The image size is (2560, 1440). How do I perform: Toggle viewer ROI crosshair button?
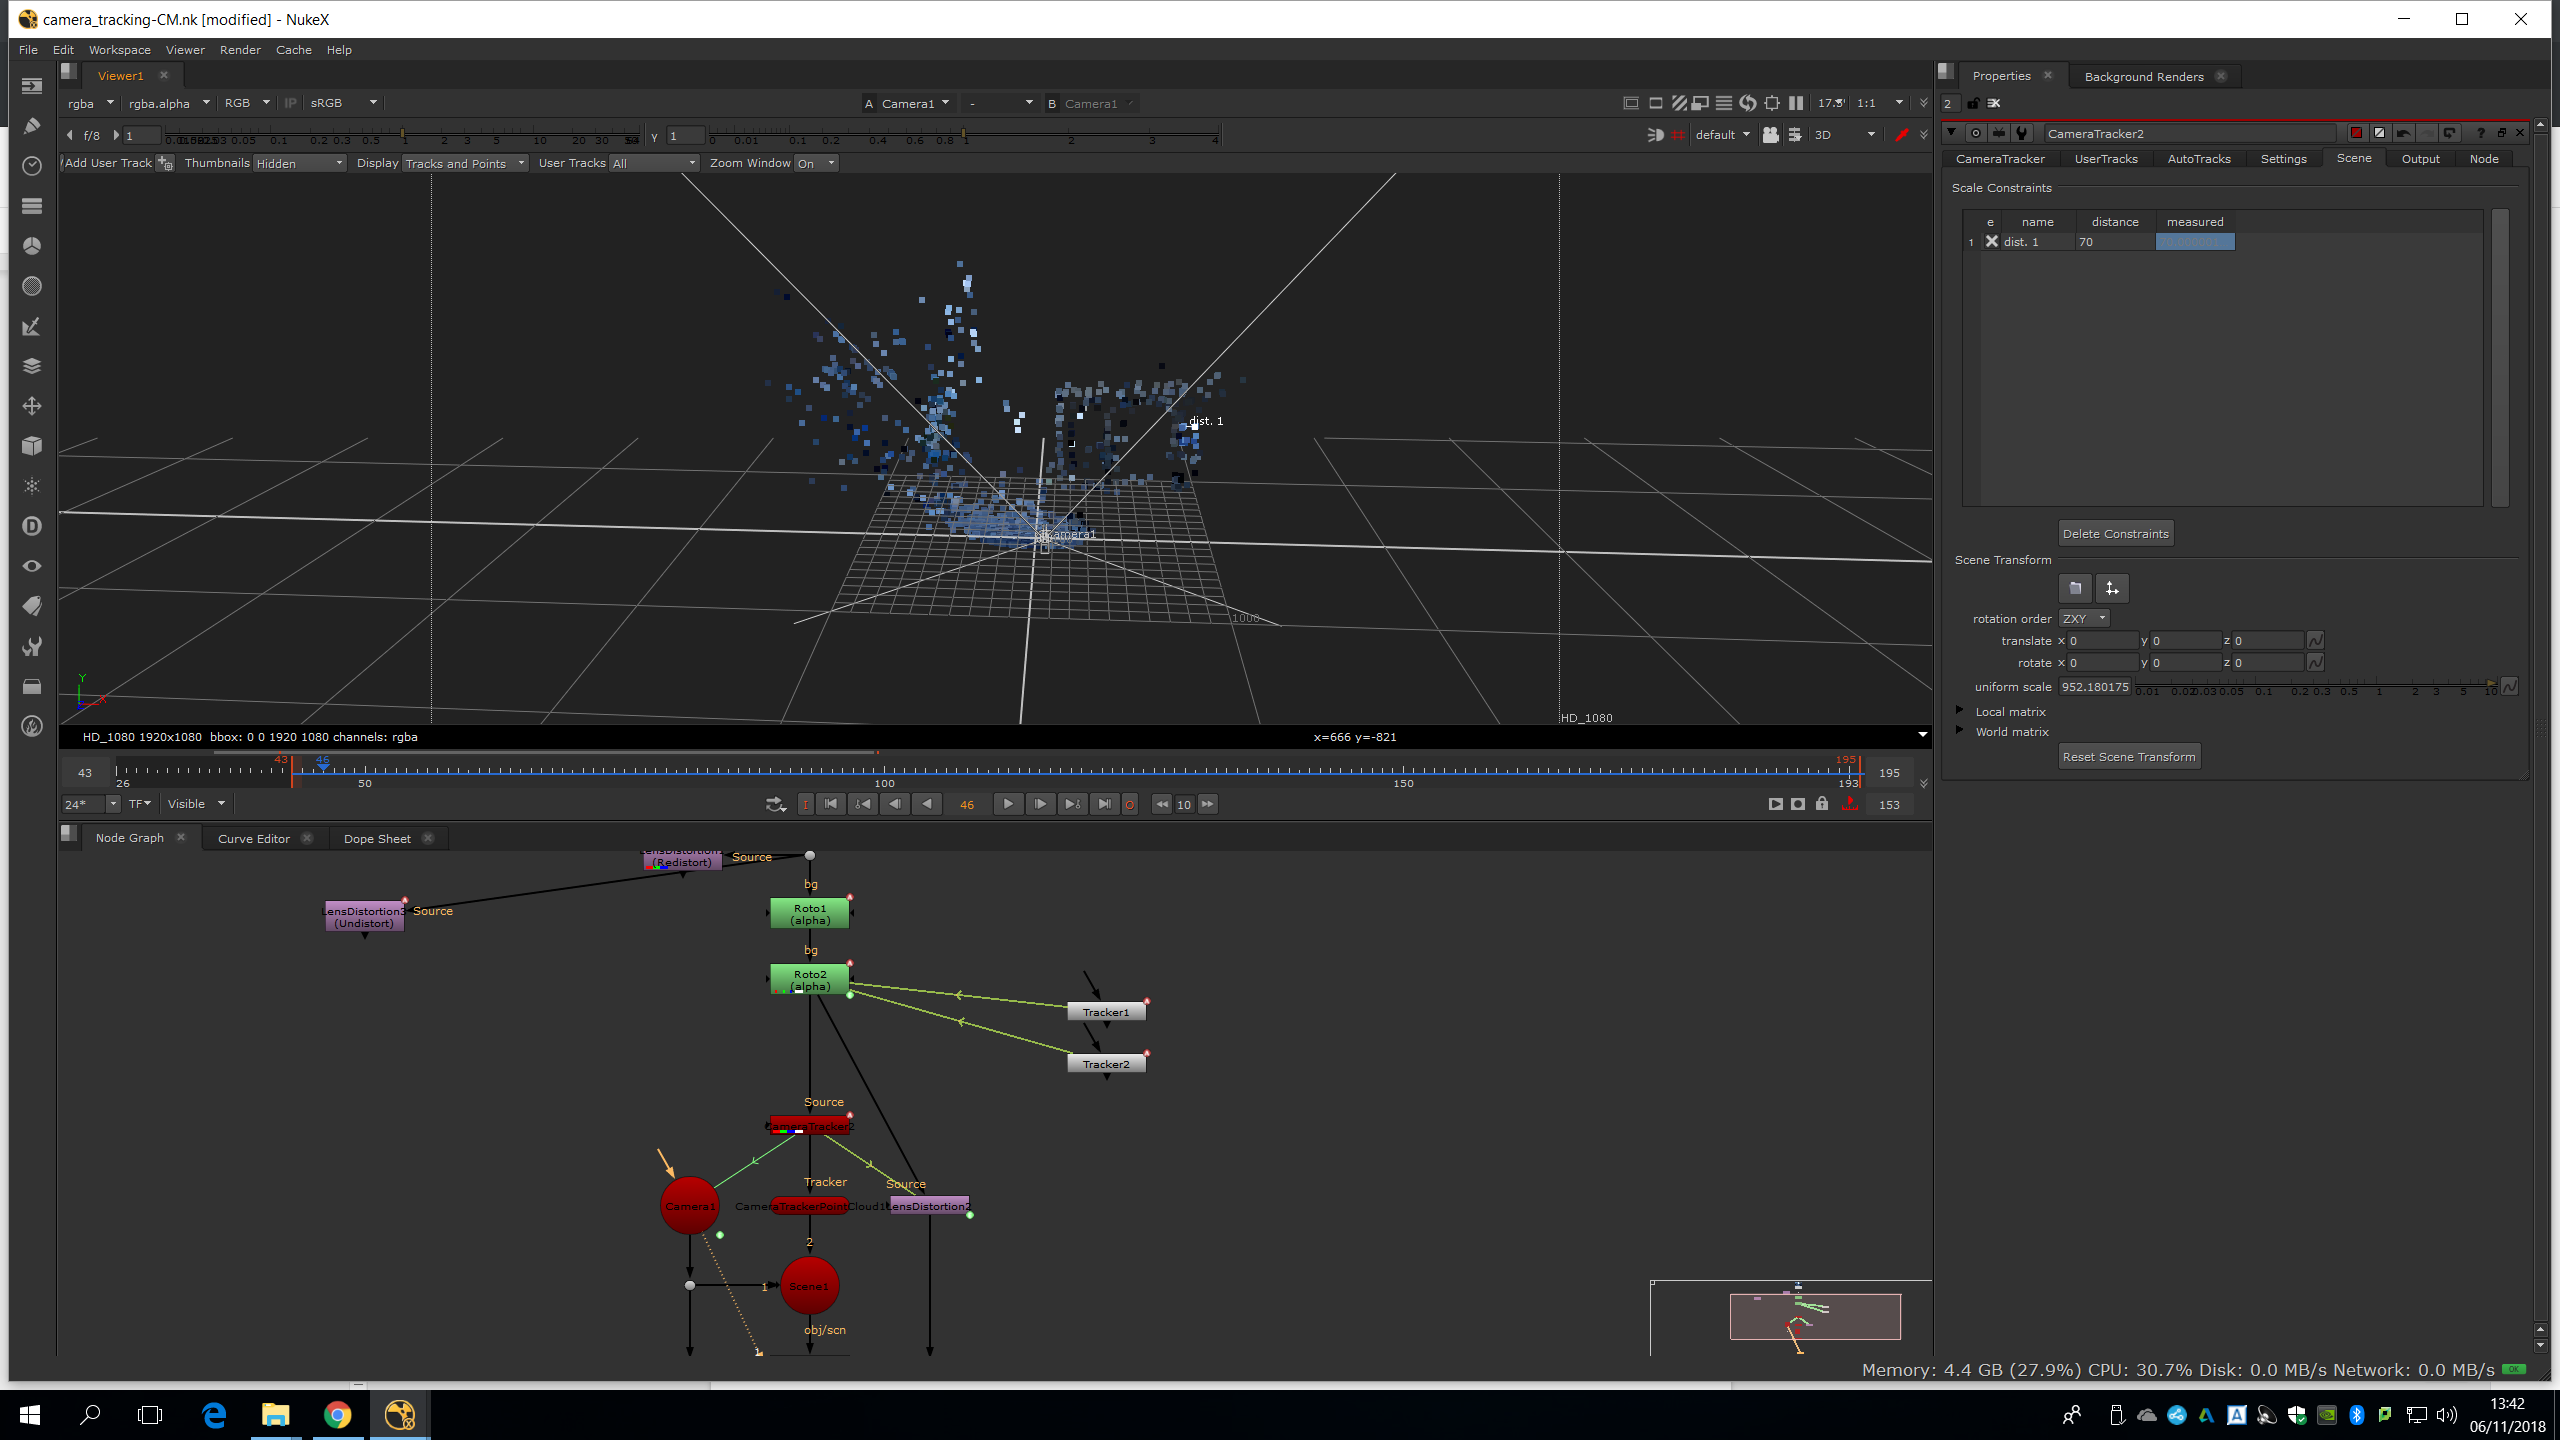point(1771,103)
